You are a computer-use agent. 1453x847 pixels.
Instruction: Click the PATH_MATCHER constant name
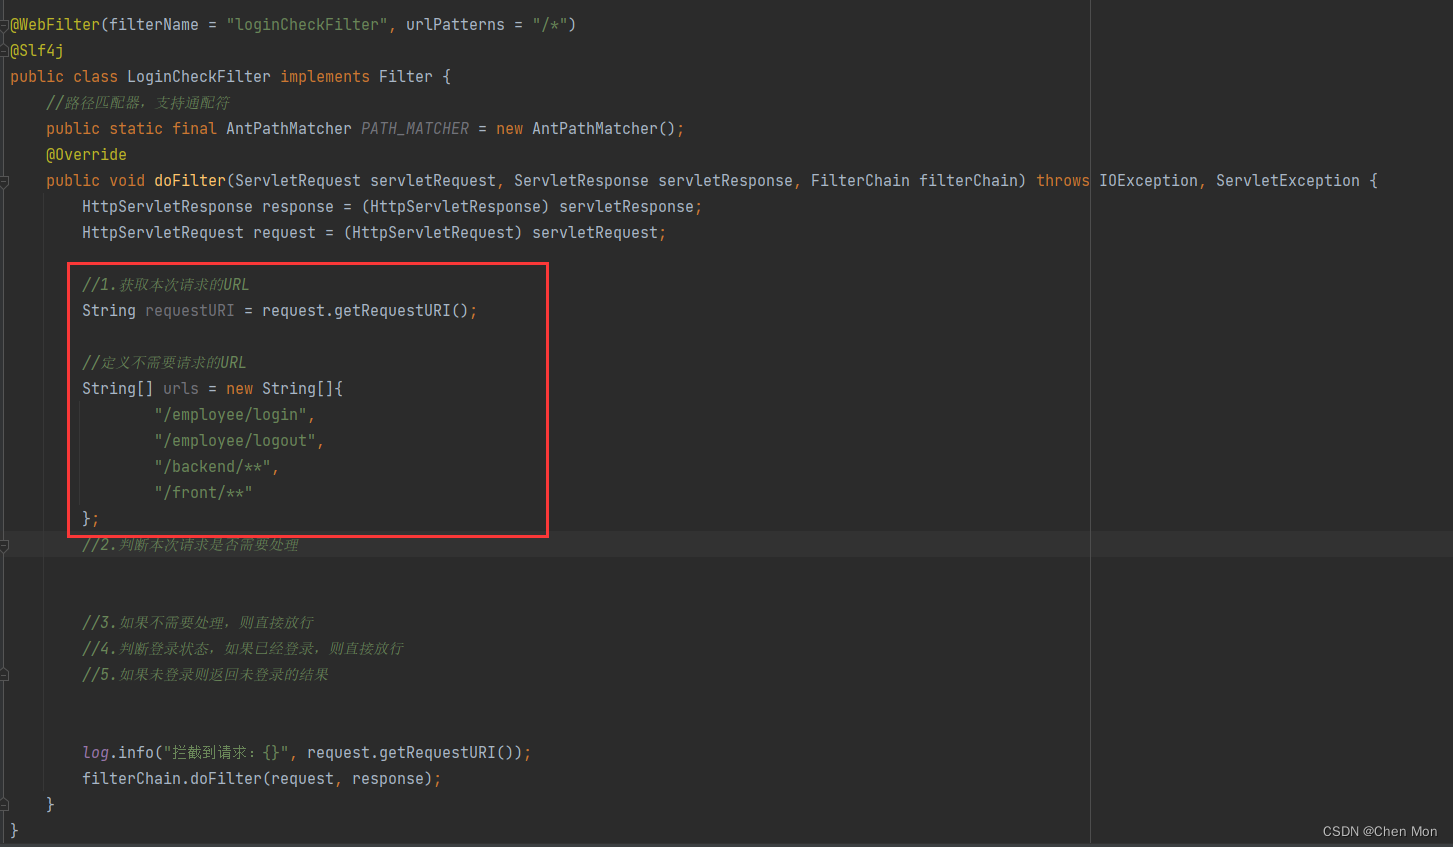[415, 128]
